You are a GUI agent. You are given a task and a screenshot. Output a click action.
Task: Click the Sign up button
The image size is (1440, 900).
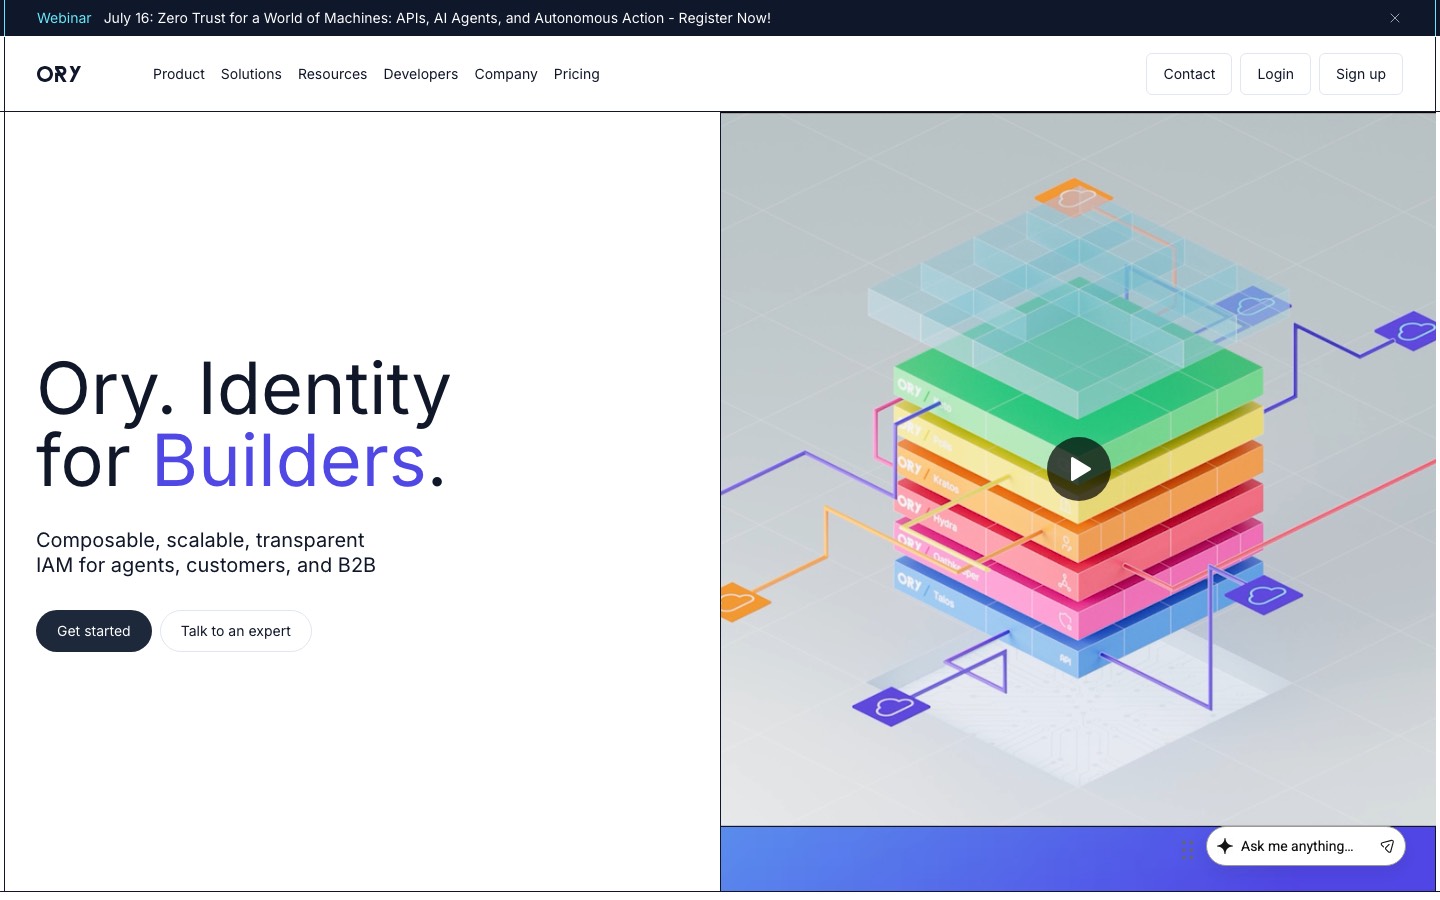[x=1361, y=74]
